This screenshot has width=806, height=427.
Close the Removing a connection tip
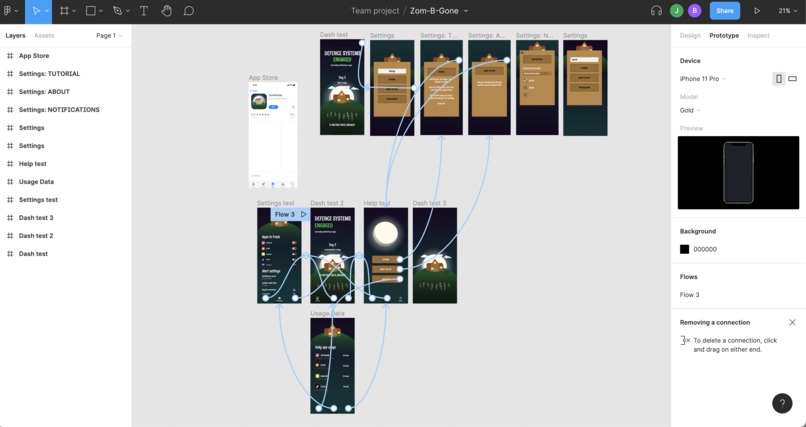pyautogui.click(x=792, y=323)
